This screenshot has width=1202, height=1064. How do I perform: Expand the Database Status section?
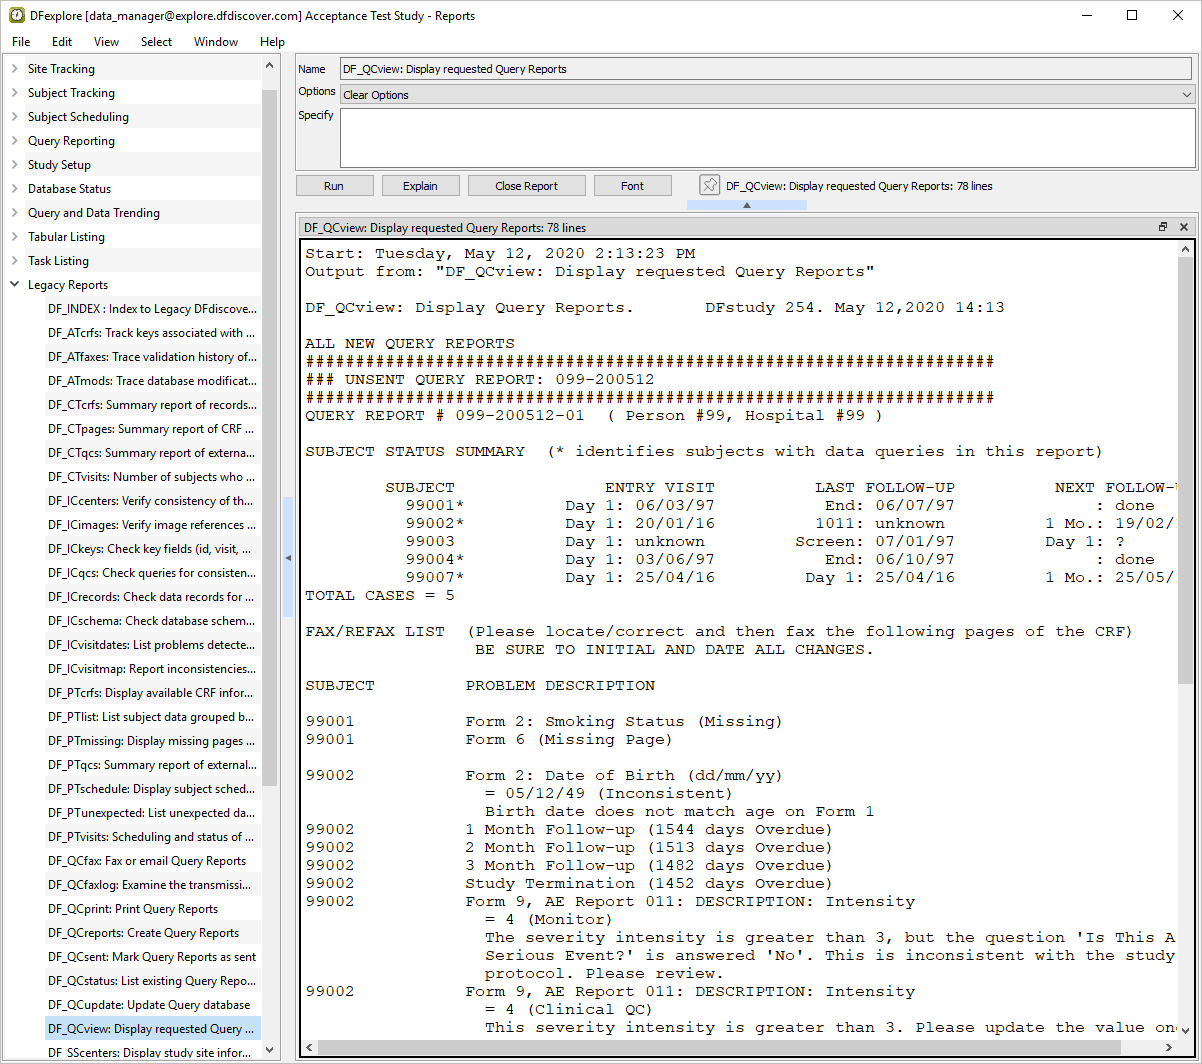[15, 189]
